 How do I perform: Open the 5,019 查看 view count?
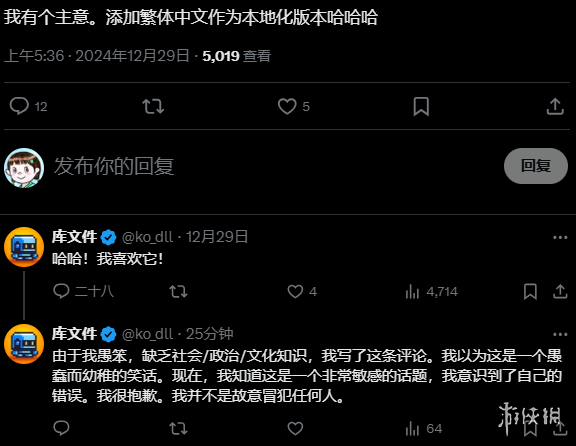click(x=237, y=56)
